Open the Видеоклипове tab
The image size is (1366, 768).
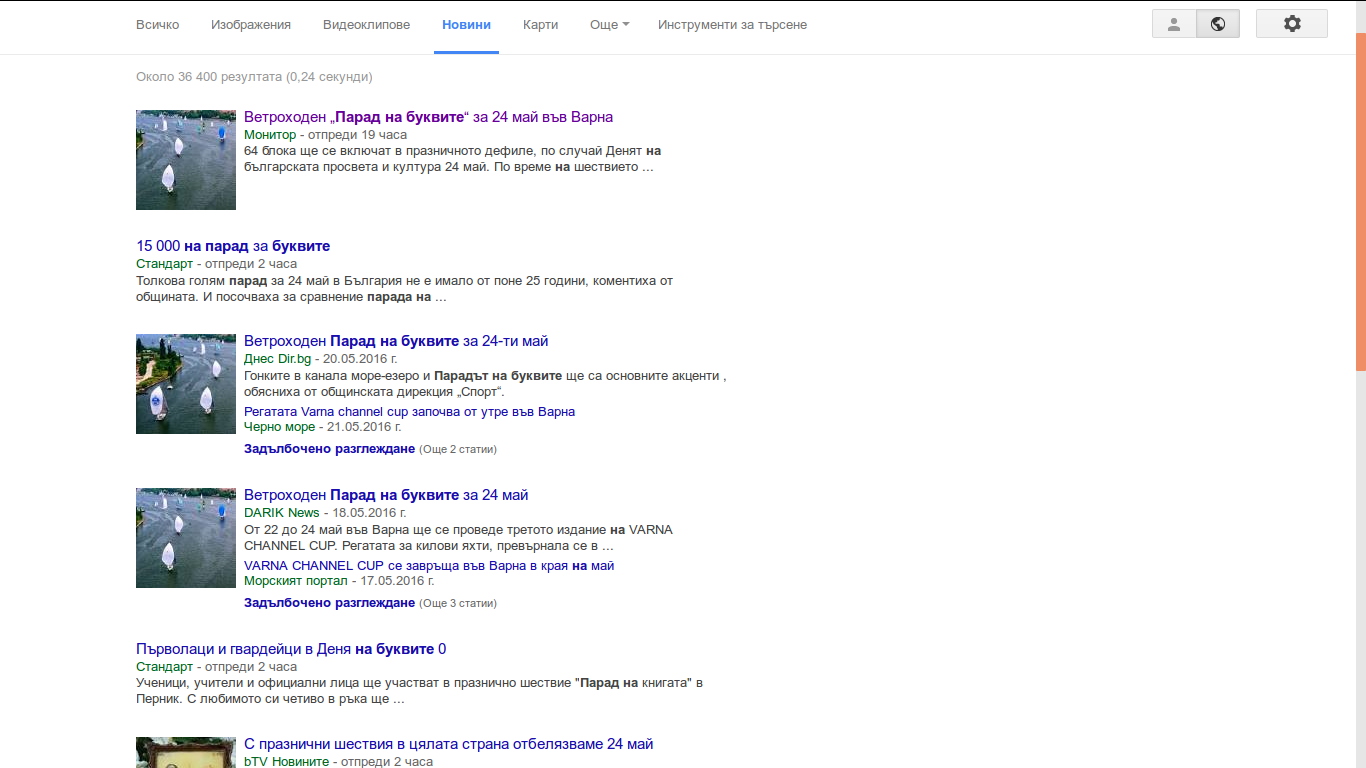coord(366,25)
